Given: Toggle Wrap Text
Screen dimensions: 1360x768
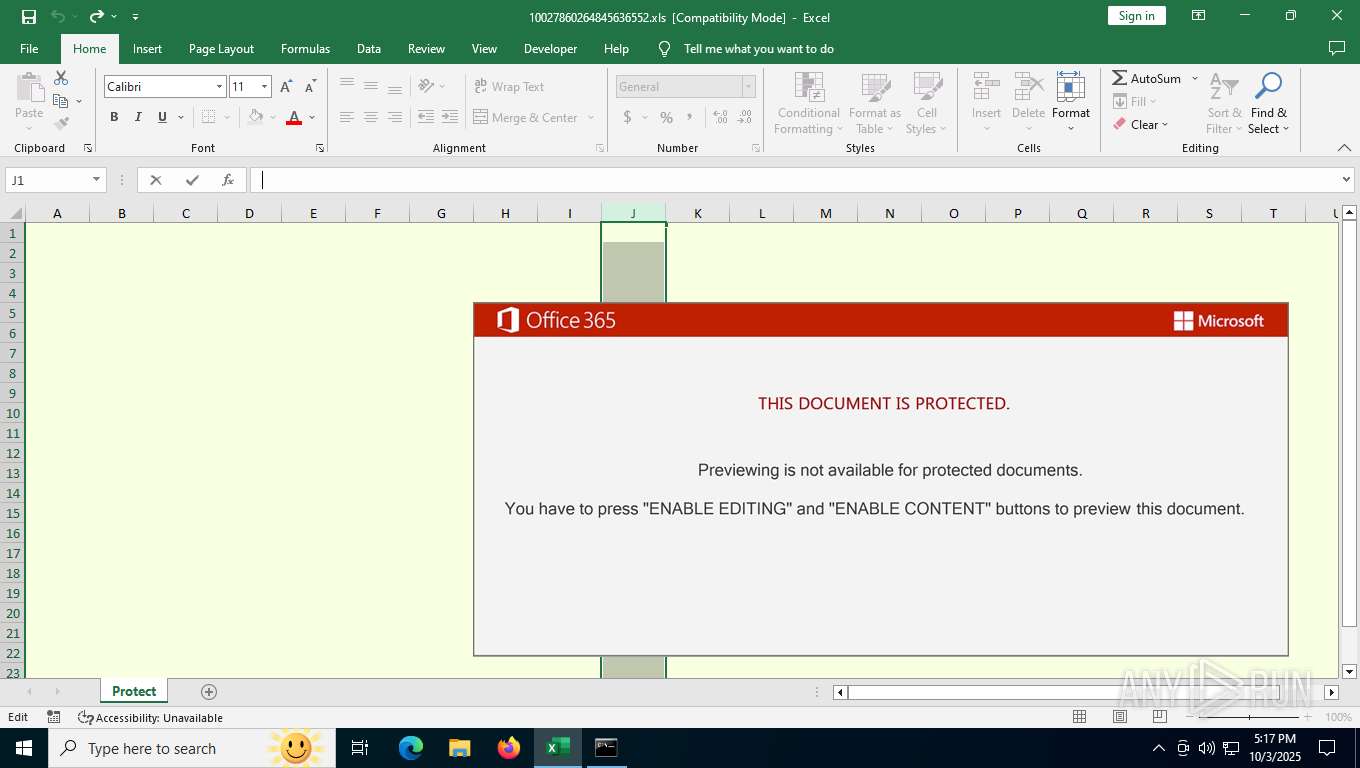Looking at the screenshot, I should coord(509,87).
